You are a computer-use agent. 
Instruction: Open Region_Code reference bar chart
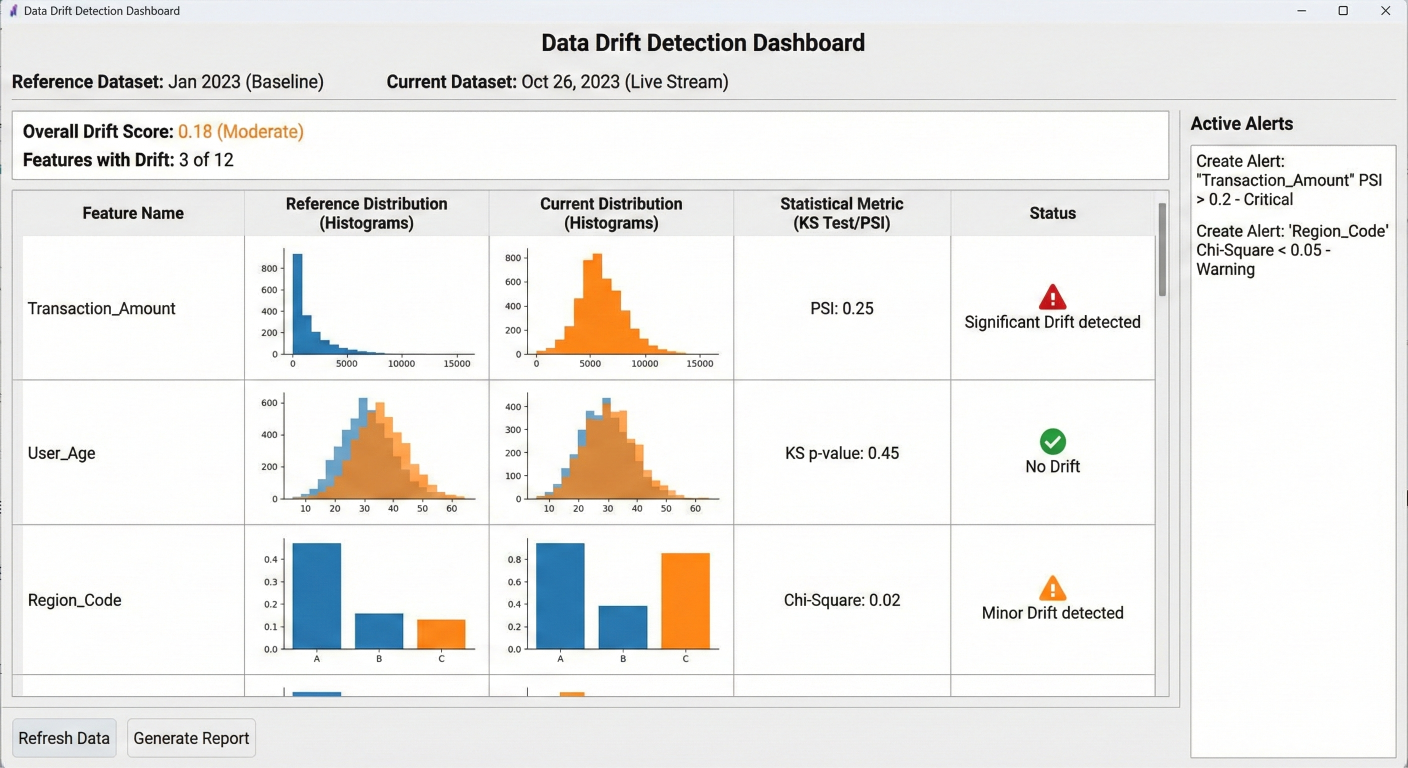[x=367, y=600]
